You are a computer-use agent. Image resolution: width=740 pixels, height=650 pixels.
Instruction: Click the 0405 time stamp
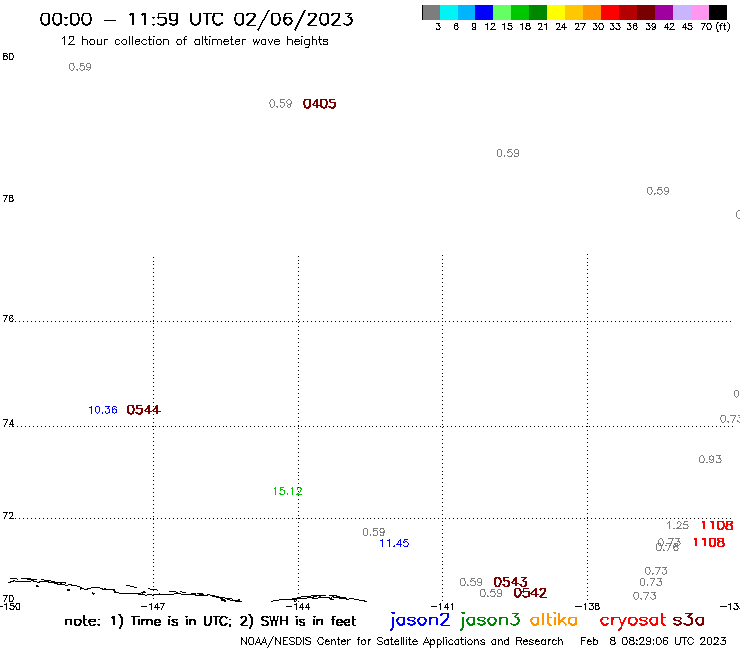(x=320, y=104)
